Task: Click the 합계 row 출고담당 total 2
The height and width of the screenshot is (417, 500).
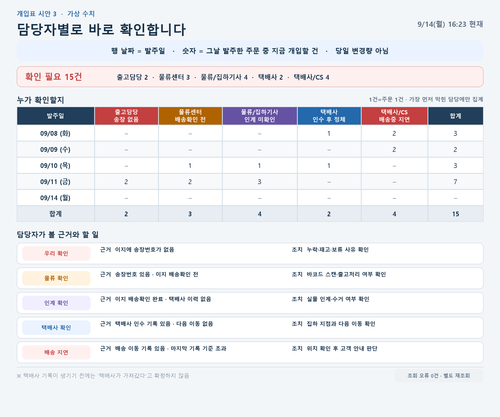Action: point(126,214)
